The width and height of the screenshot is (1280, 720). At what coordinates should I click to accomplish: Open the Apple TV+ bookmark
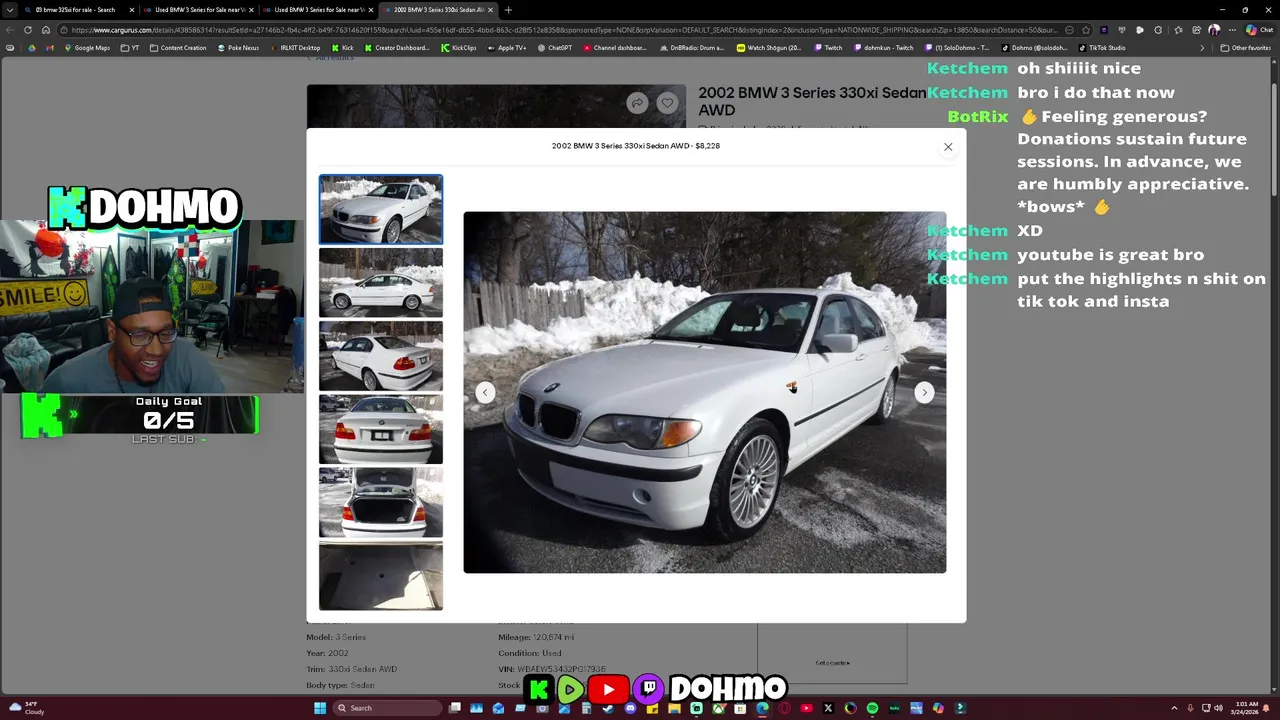point(506,48)
